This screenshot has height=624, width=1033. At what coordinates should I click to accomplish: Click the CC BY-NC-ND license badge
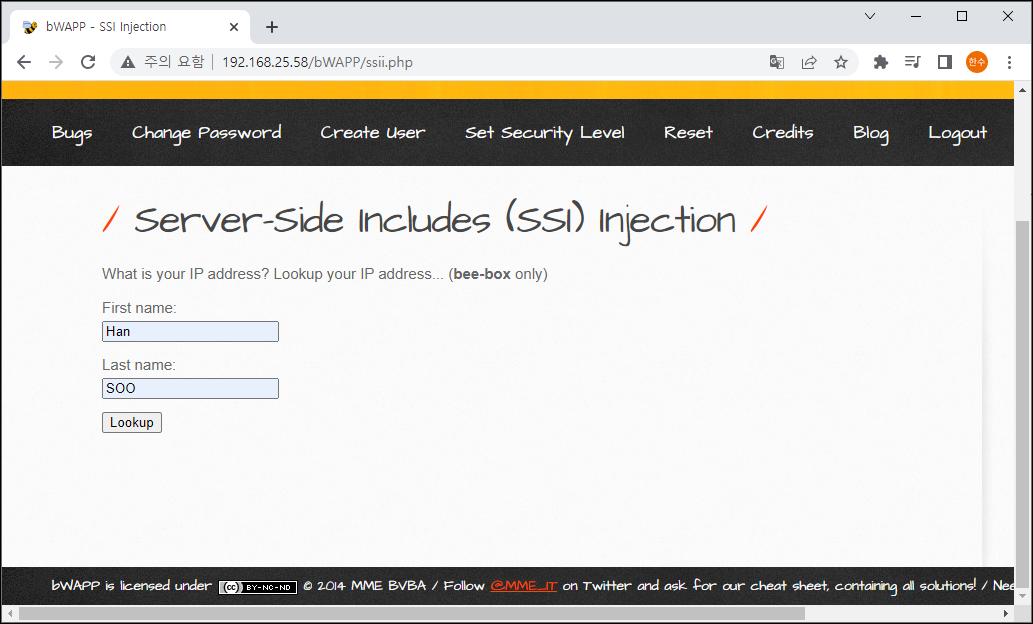tap(258, 587)
